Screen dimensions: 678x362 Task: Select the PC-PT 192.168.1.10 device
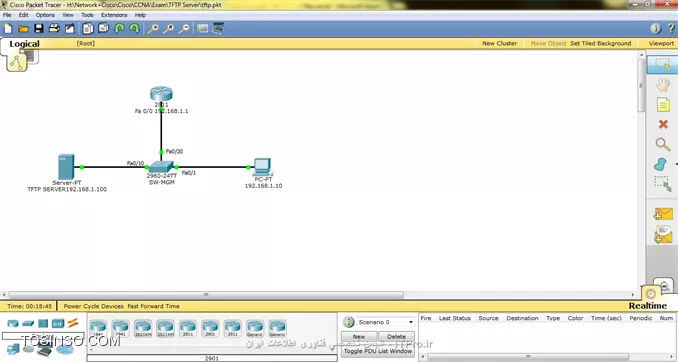[x=262, y=167]
